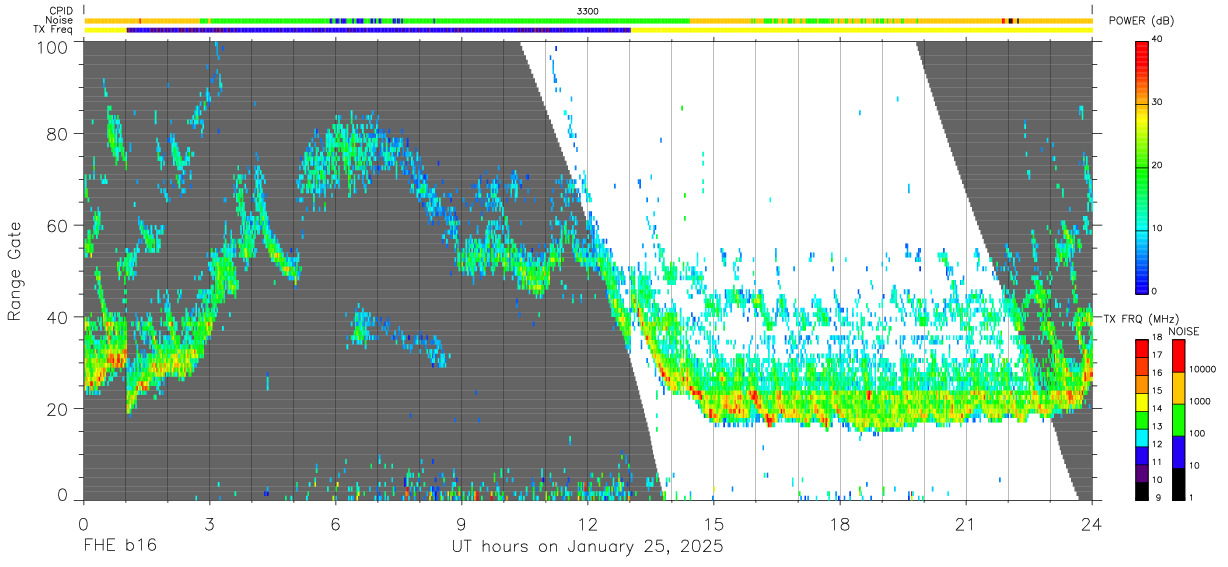
Task: Pick the orange 1000-level band in NOISE legend
Action: [x=1178, y=388]
